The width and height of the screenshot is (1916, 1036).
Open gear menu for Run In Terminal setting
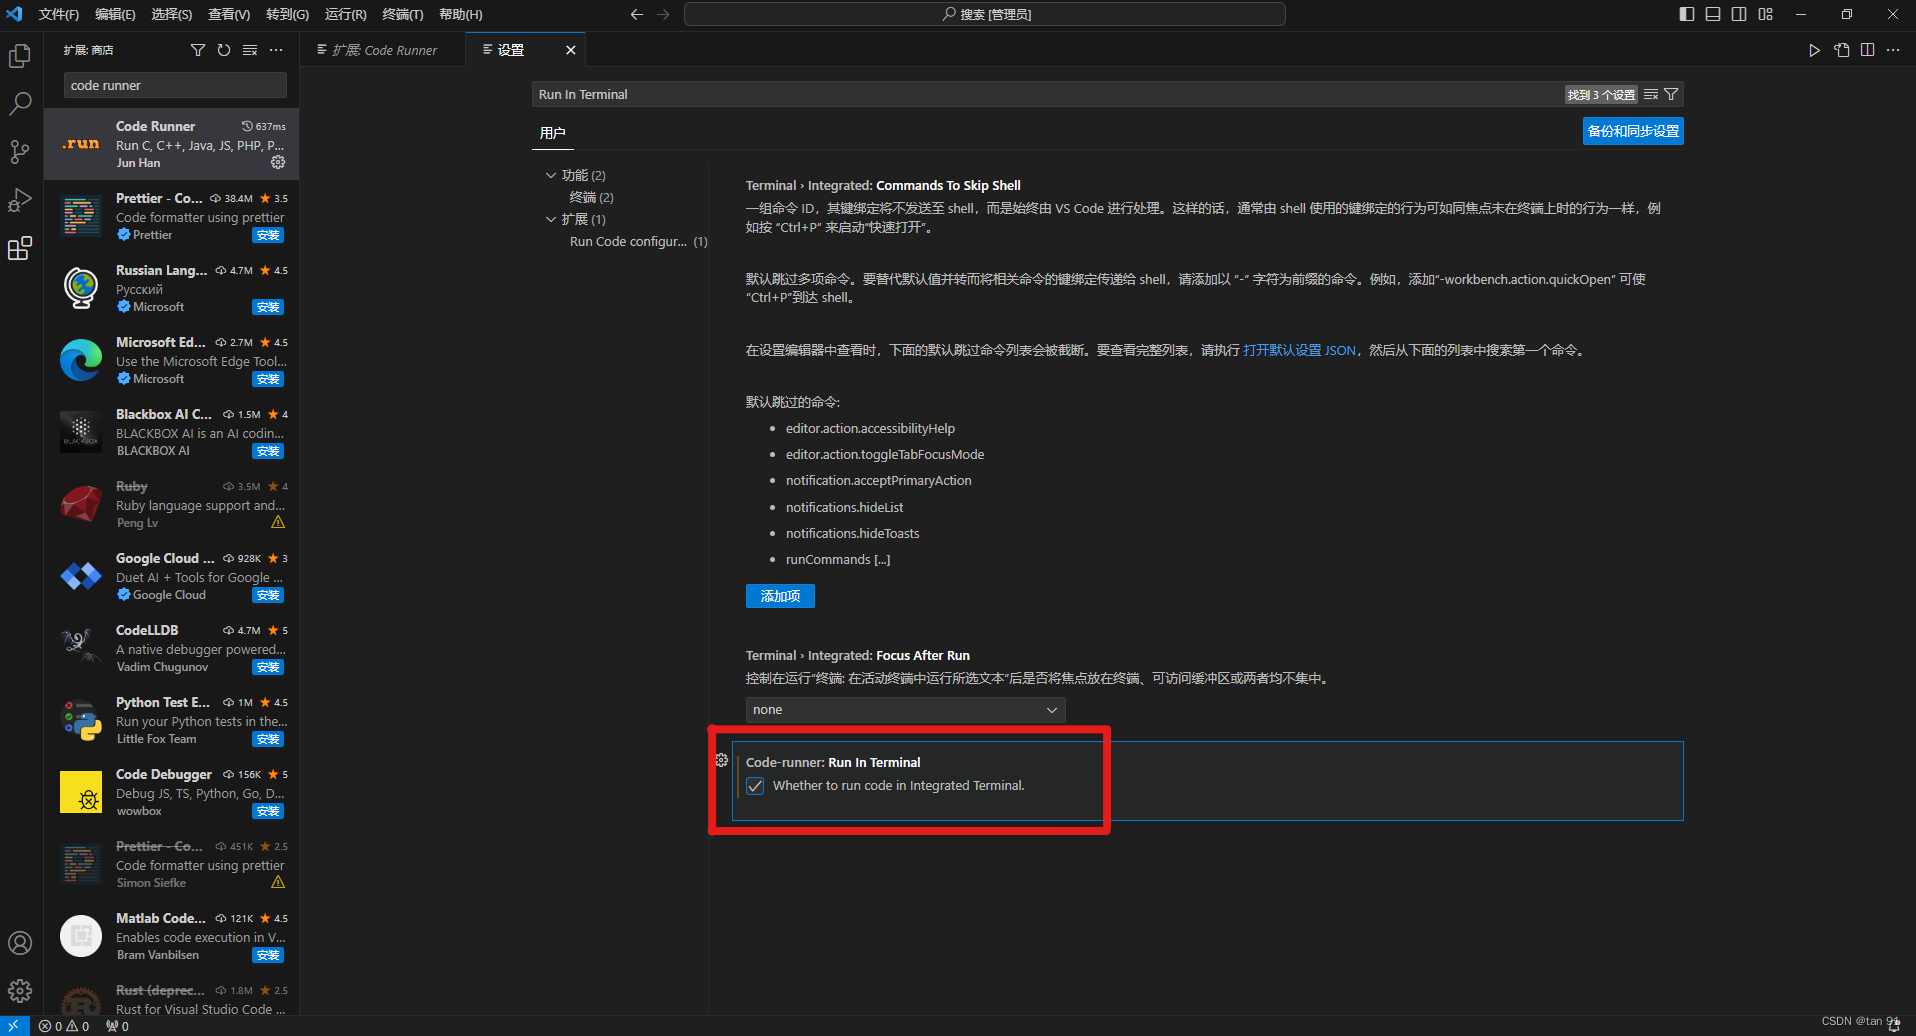pyautogui.click(x=722, y=761)
